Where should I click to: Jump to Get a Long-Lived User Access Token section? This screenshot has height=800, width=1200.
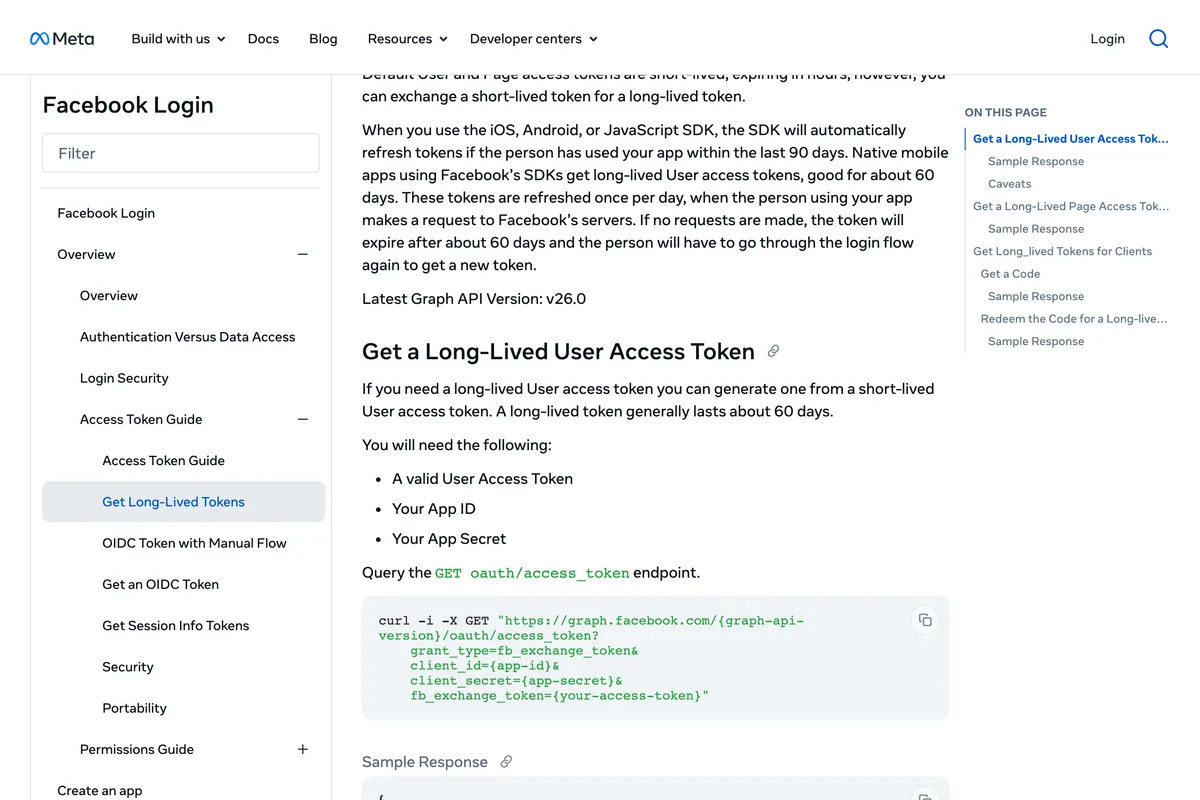(1070, 139)
